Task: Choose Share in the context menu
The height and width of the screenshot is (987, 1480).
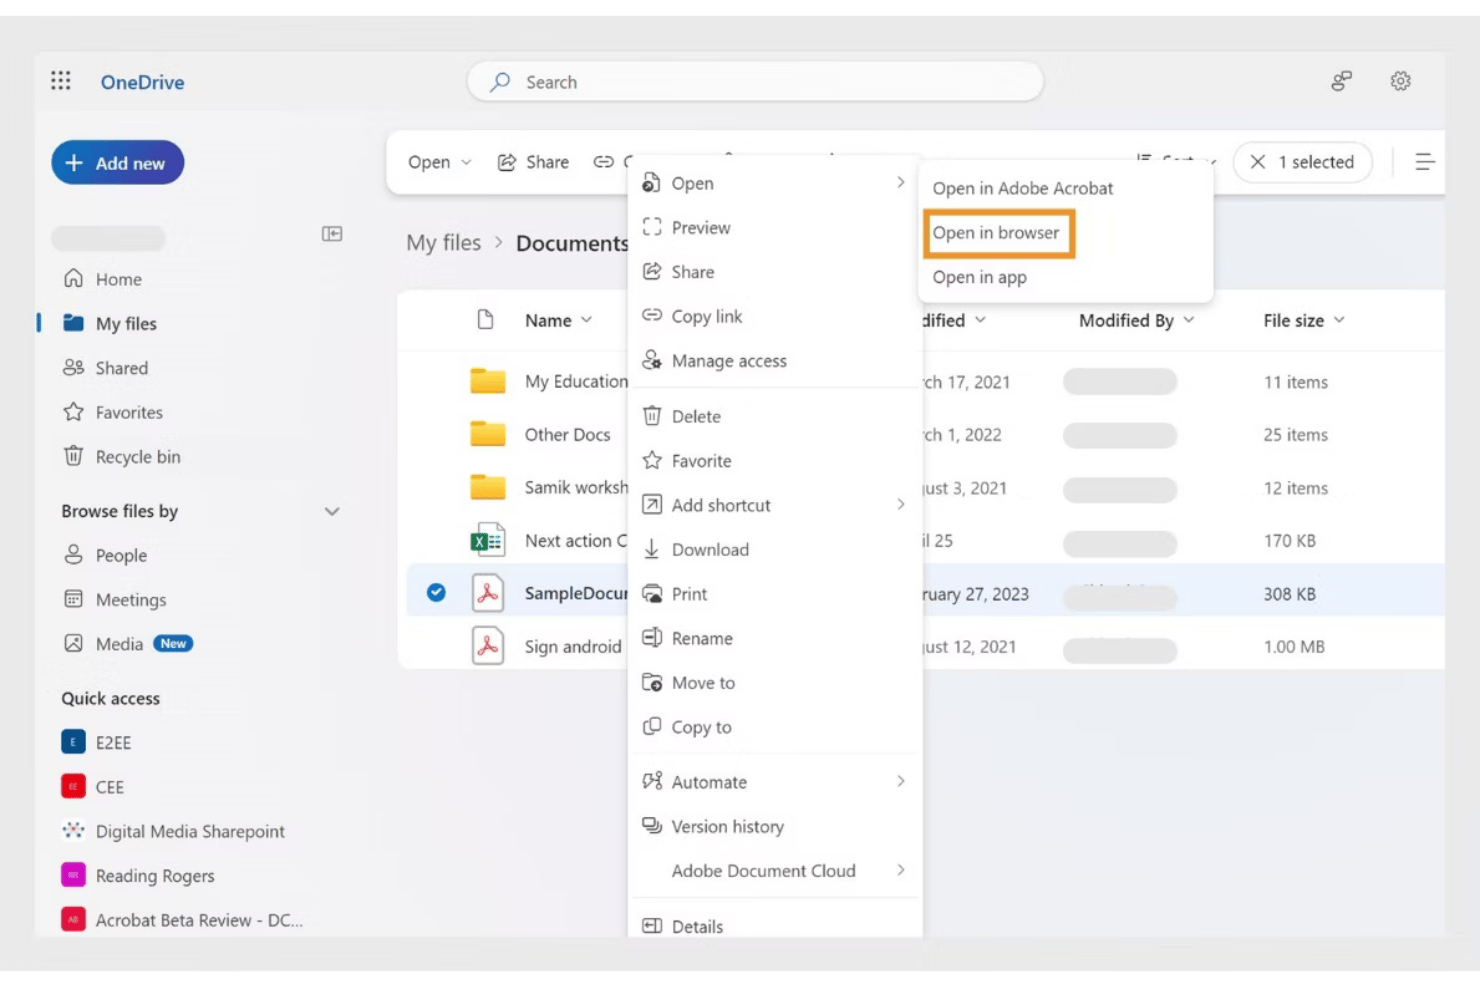Action: click(773, 272)
